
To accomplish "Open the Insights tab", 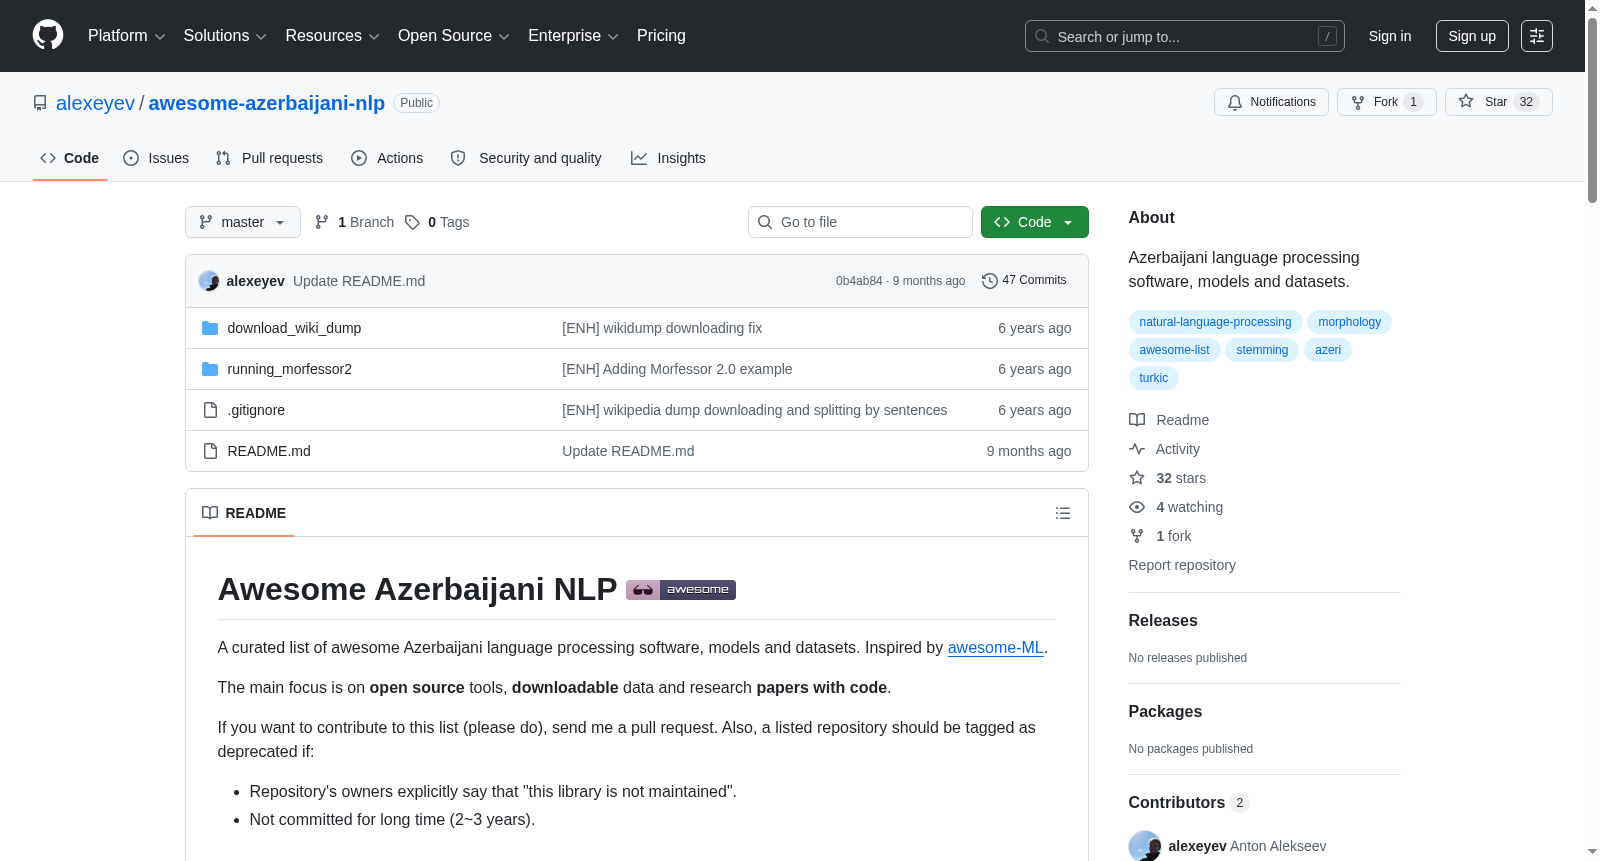I will tap(668, 158).
